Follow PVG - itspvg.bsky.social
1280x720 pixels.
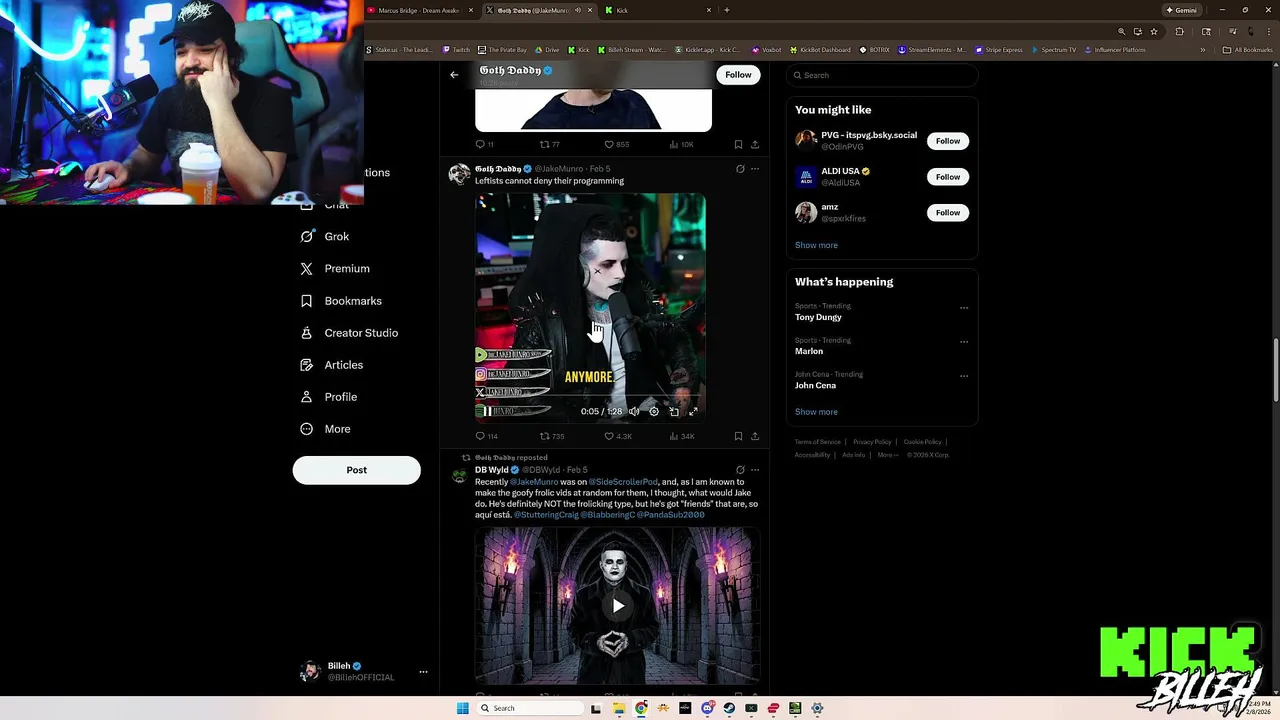948,141
